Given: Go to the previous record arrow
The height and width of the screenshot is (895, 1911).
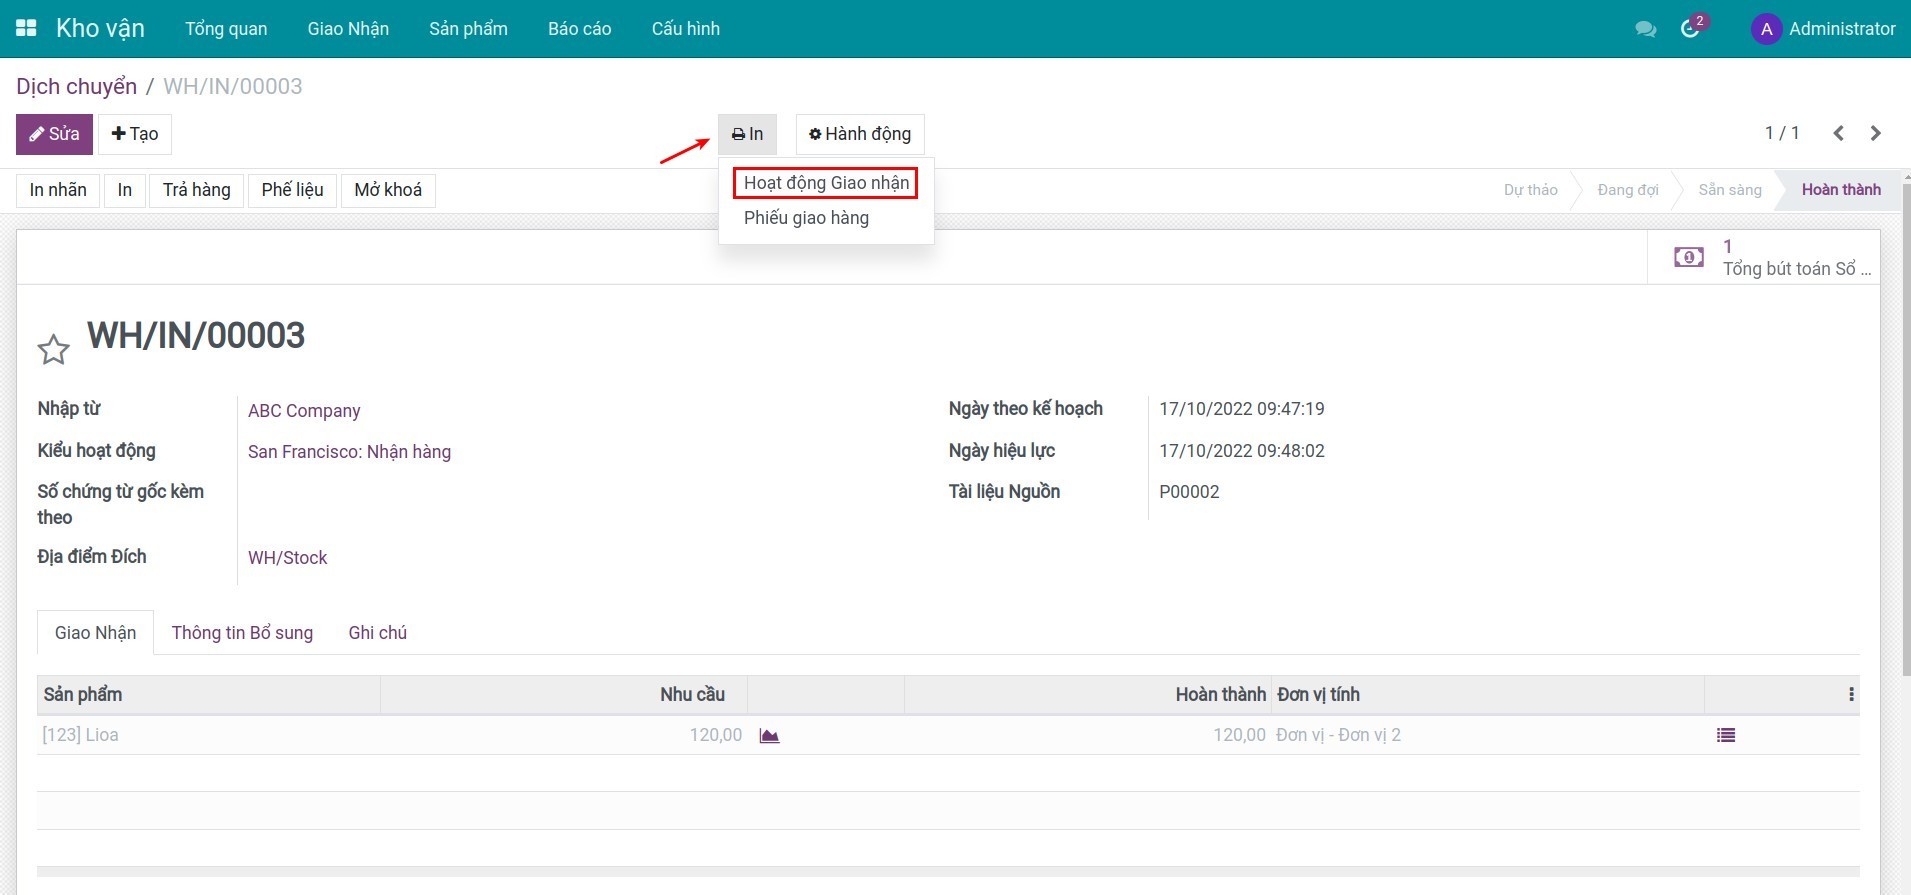Looking at the screenshot, I should [1838, 133].
